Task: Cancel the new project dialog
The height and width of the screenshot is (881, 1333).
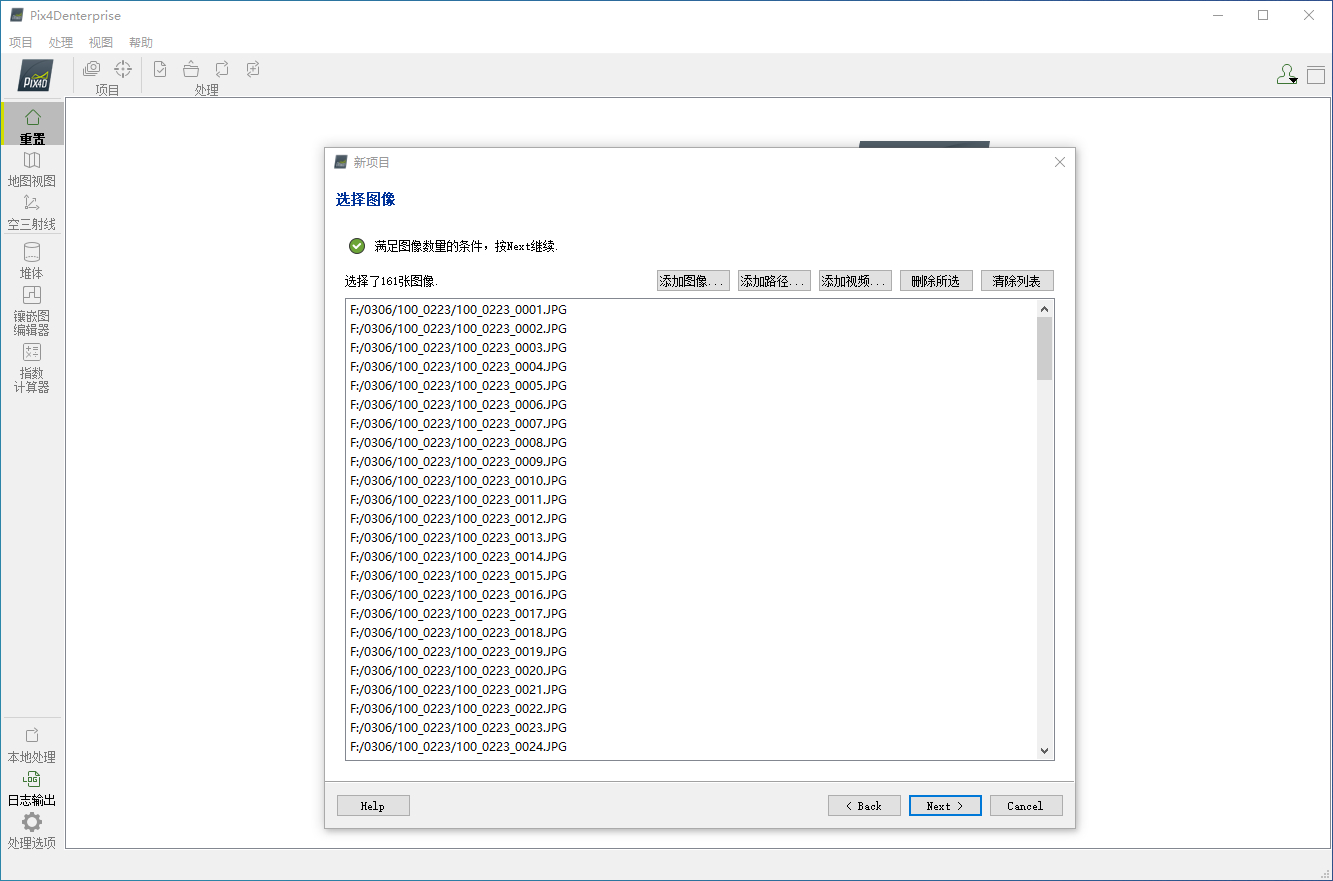Action: tap(1026, 806)
